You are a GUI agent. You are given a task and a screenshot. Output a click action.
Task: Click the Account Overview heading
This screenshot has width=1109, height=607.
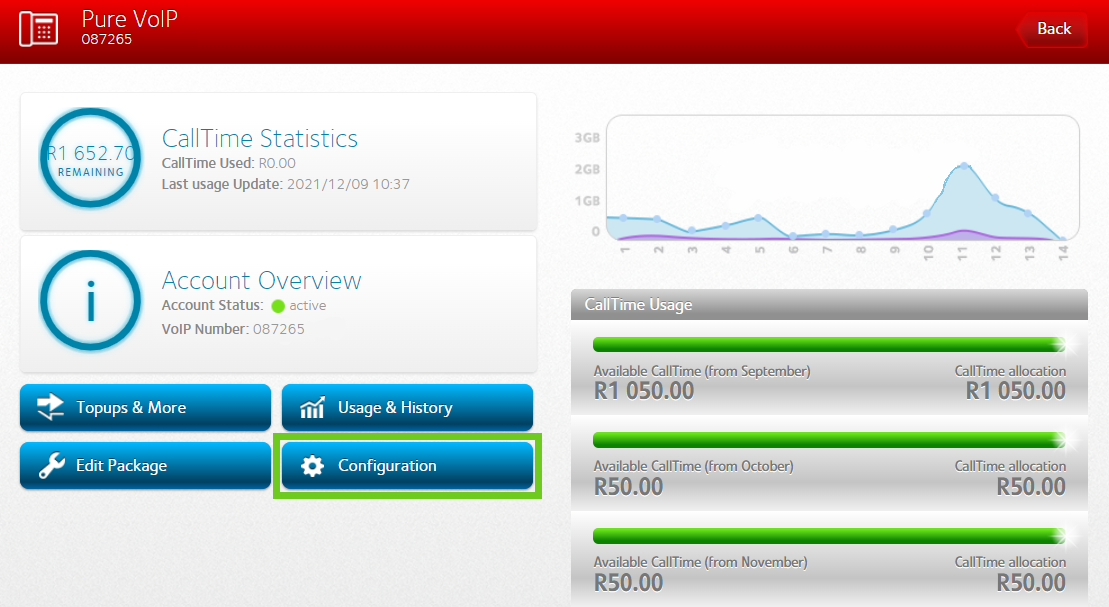point(262,280)
